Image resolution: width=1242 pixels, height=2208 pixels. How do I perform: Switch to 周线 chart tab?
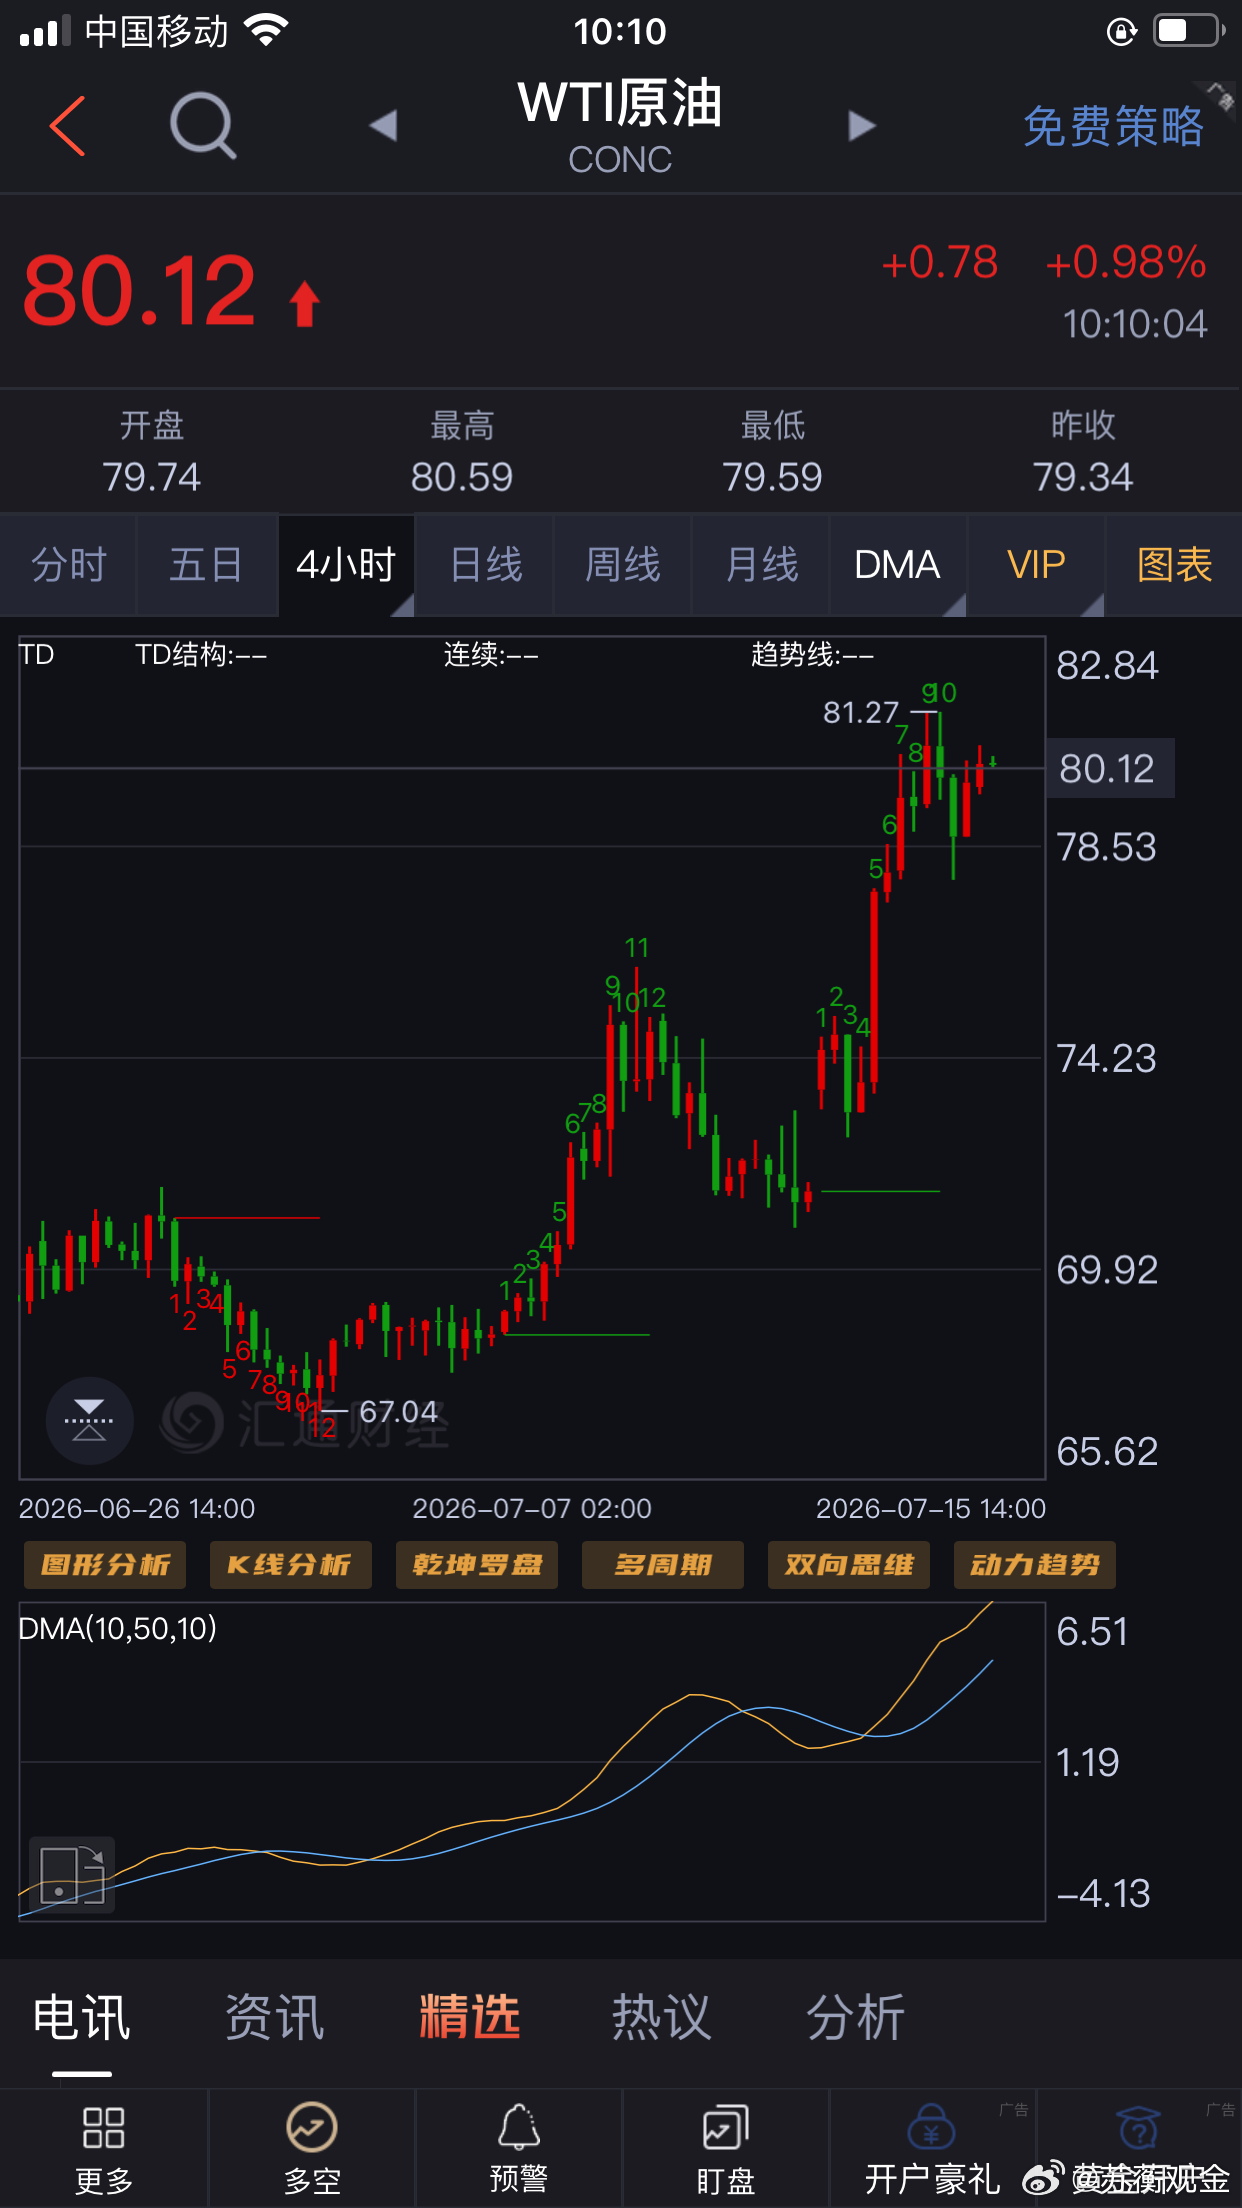pos(622,565)
